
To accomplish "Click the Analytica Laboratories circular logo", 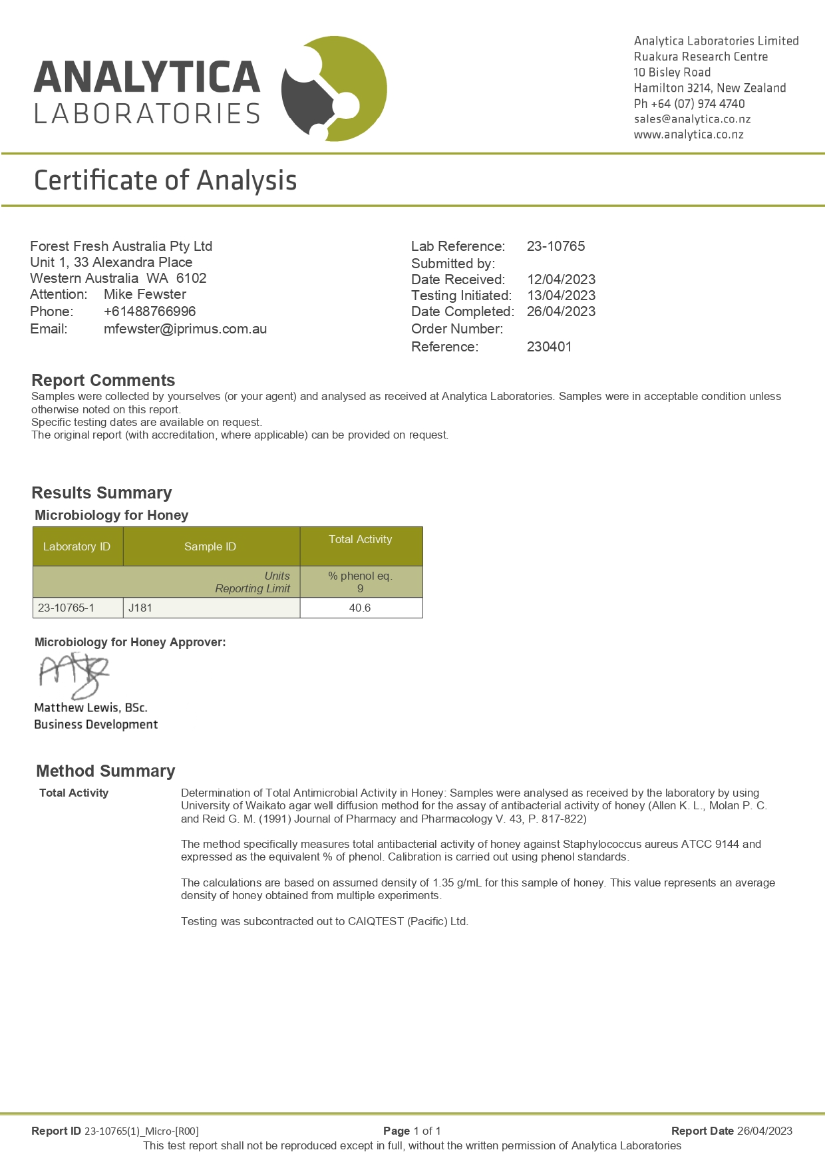I will pos(334,88).
